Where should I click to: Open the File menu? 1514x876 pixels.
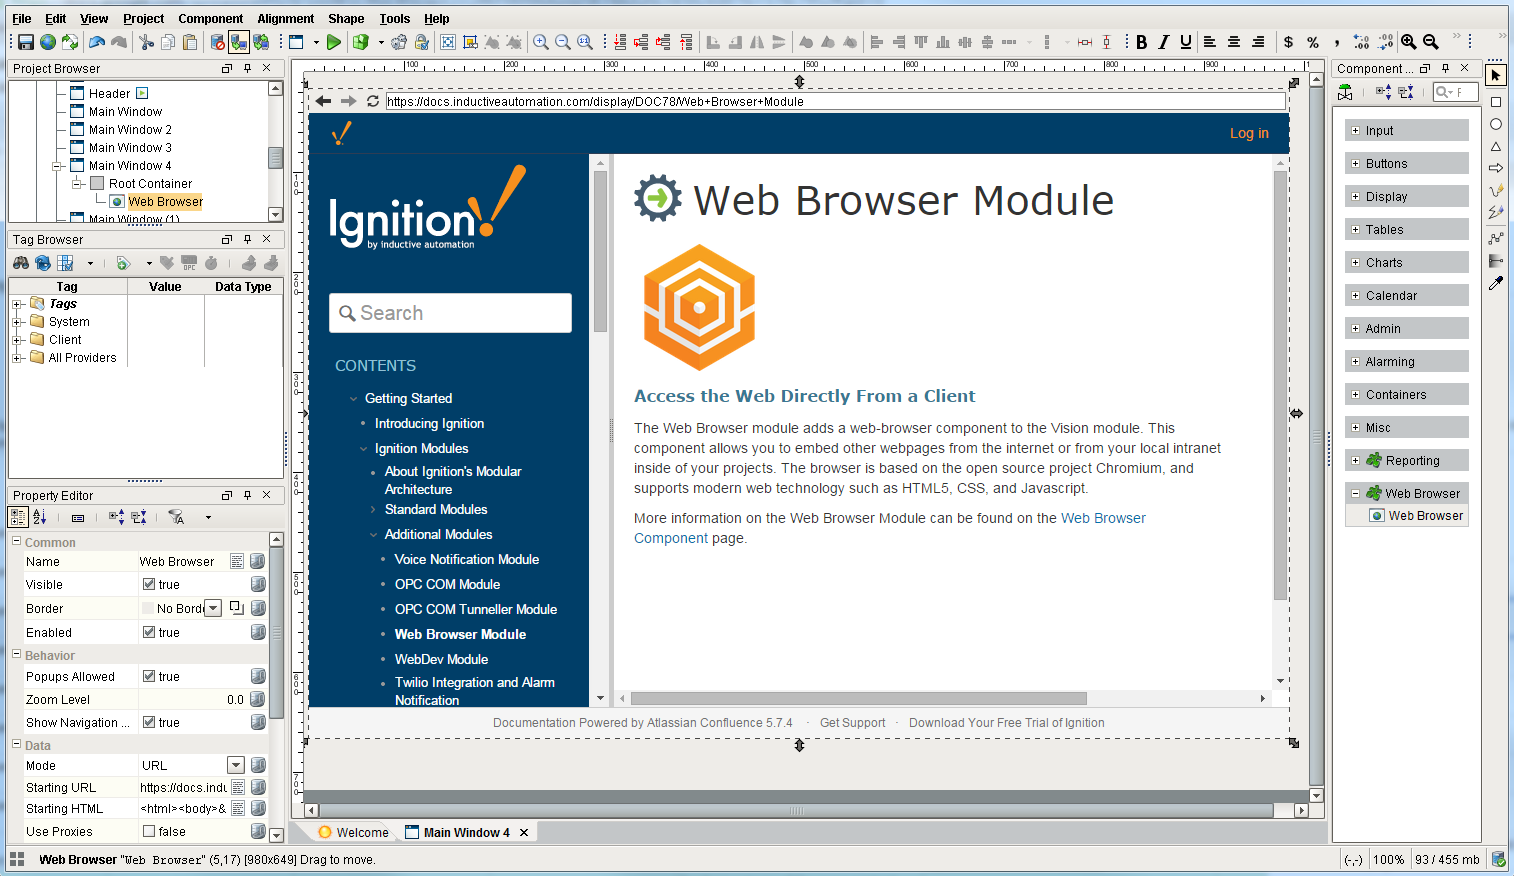(22, 18)
